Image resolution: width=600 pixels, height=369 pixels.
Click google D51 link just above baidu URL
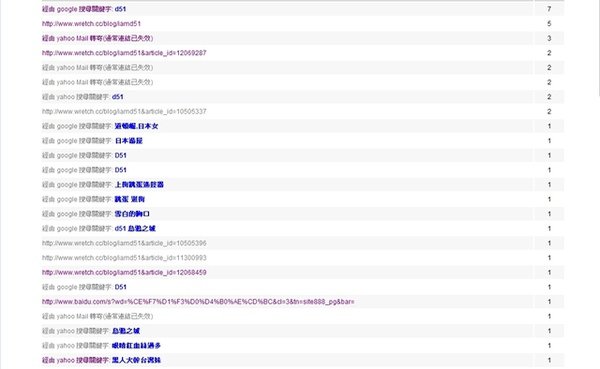84,287
